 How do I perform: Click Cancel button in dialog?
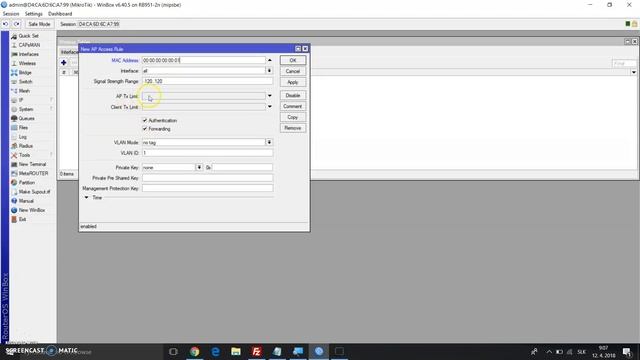point(293,71)
